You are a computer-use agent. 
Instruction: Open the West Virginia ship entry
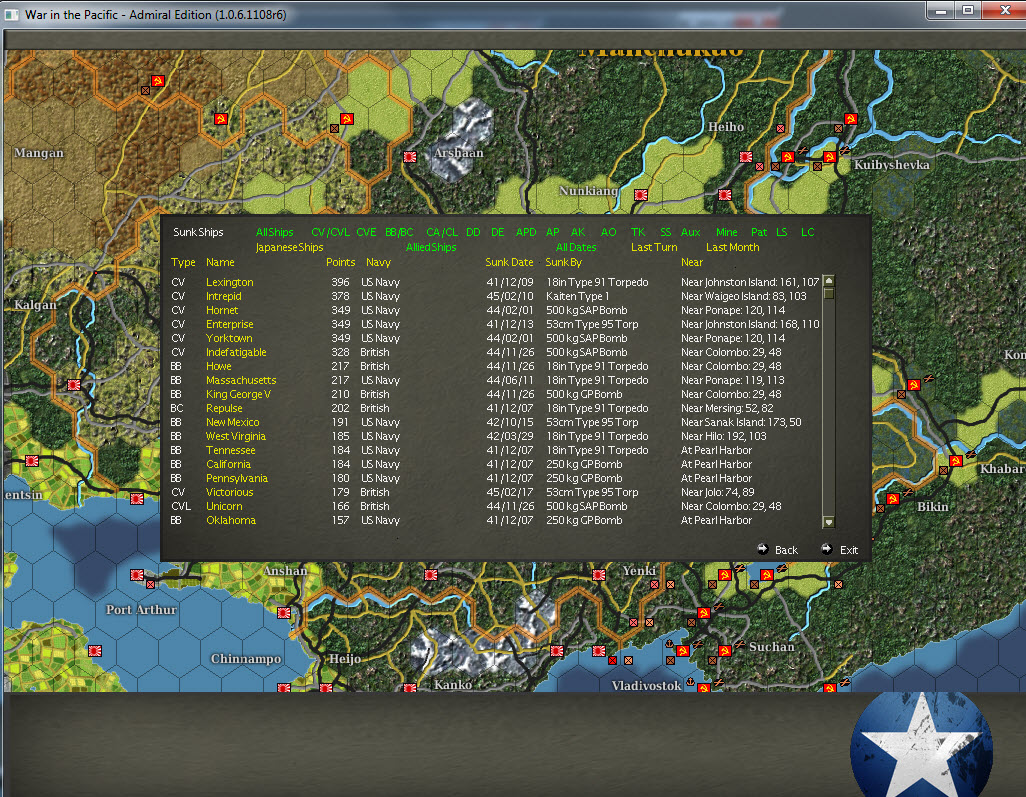click(236, 436)
